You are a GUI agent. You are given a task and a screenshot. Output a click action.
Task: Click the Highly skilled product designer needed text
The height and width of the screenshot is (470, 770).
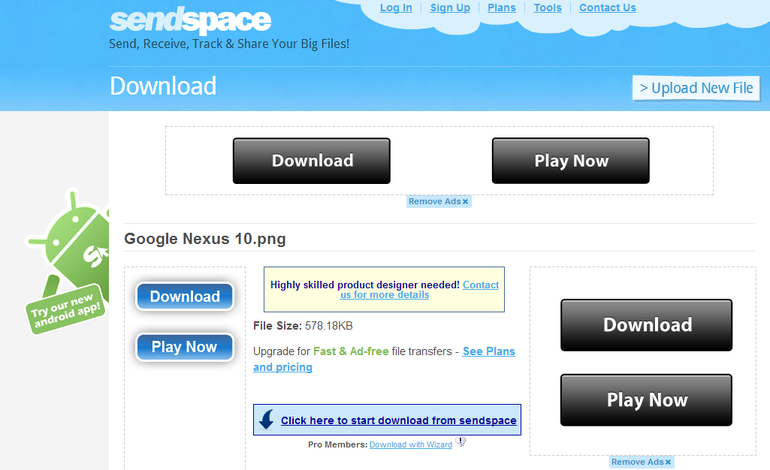[365, 285]
